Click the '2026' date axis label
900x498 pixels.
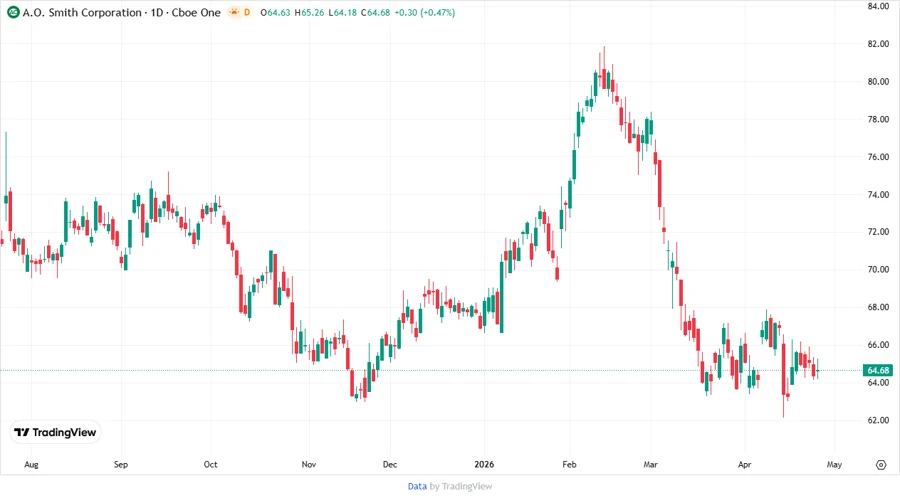coord(484,464)
